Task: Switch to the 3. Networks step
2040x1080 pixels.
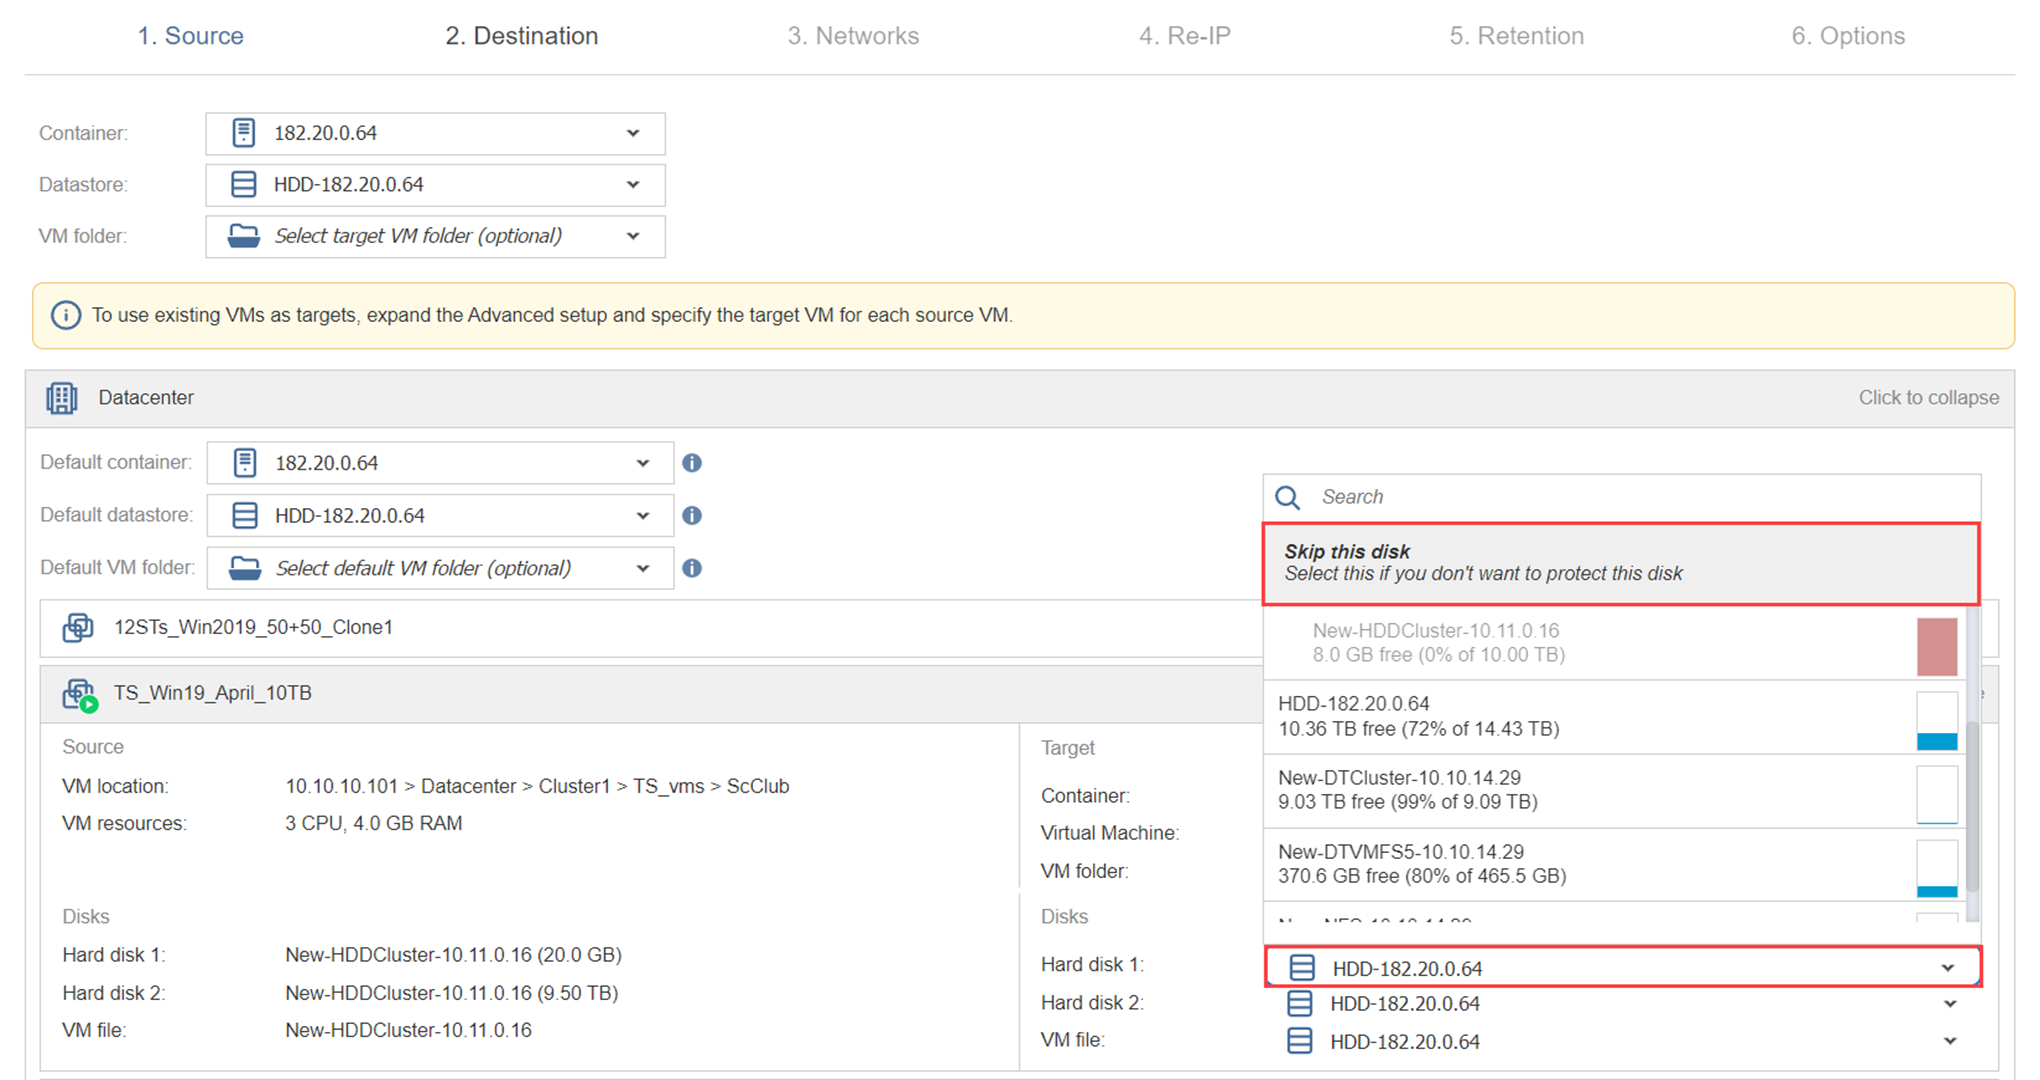Action: pos(853,36)
